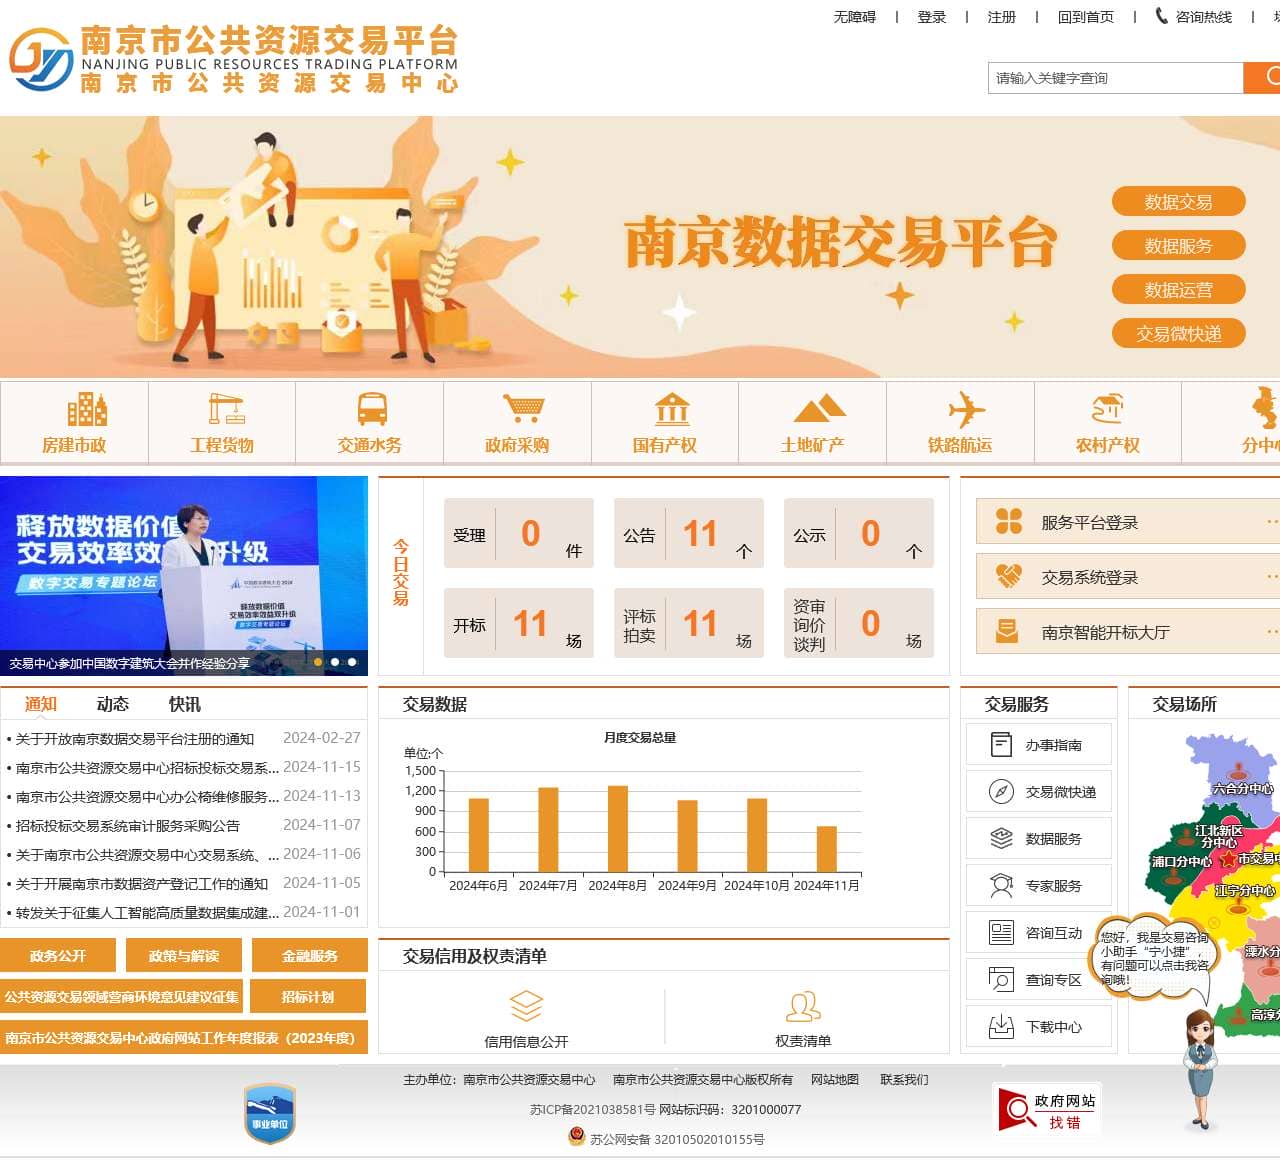Open the 铁路航运 airplane icon
Viewport: 1280px width, 1167px height.
coord(966,409)
